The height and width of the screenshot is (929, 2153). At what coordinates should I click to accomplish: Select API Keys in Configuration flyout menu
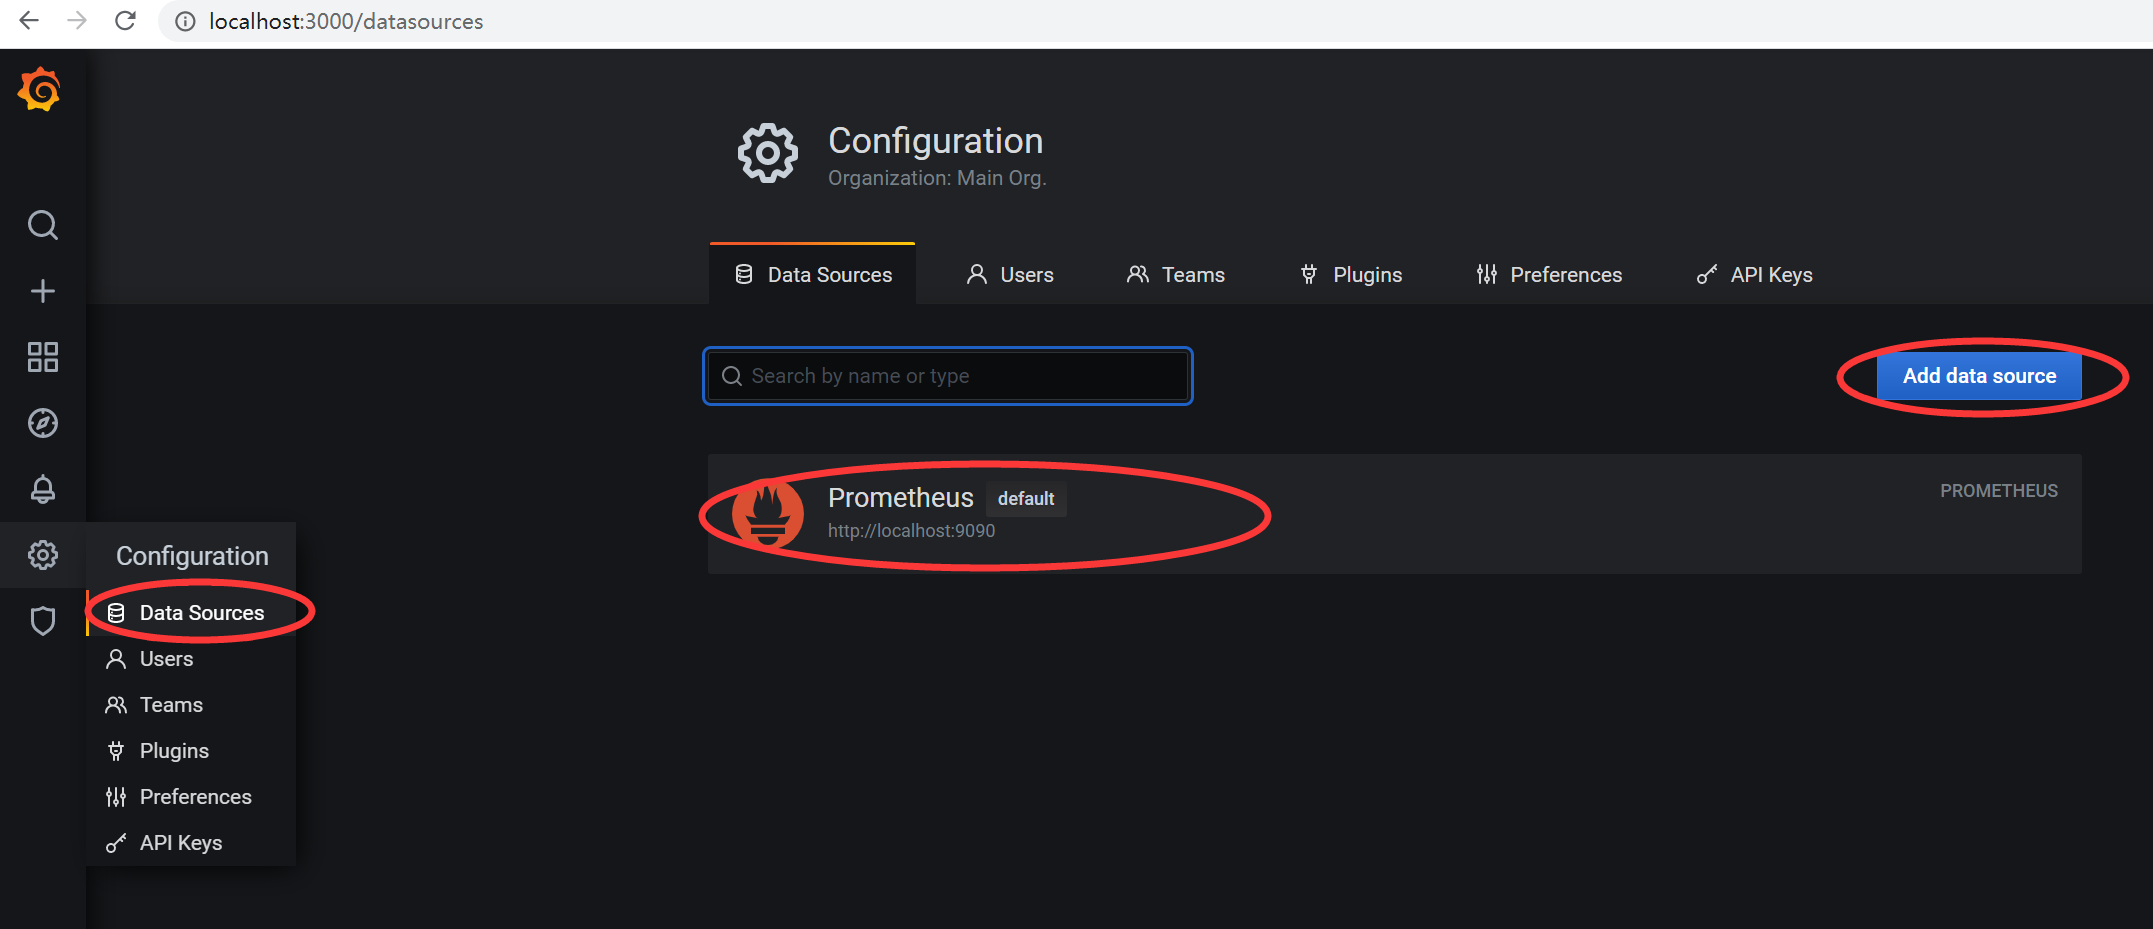191,843
